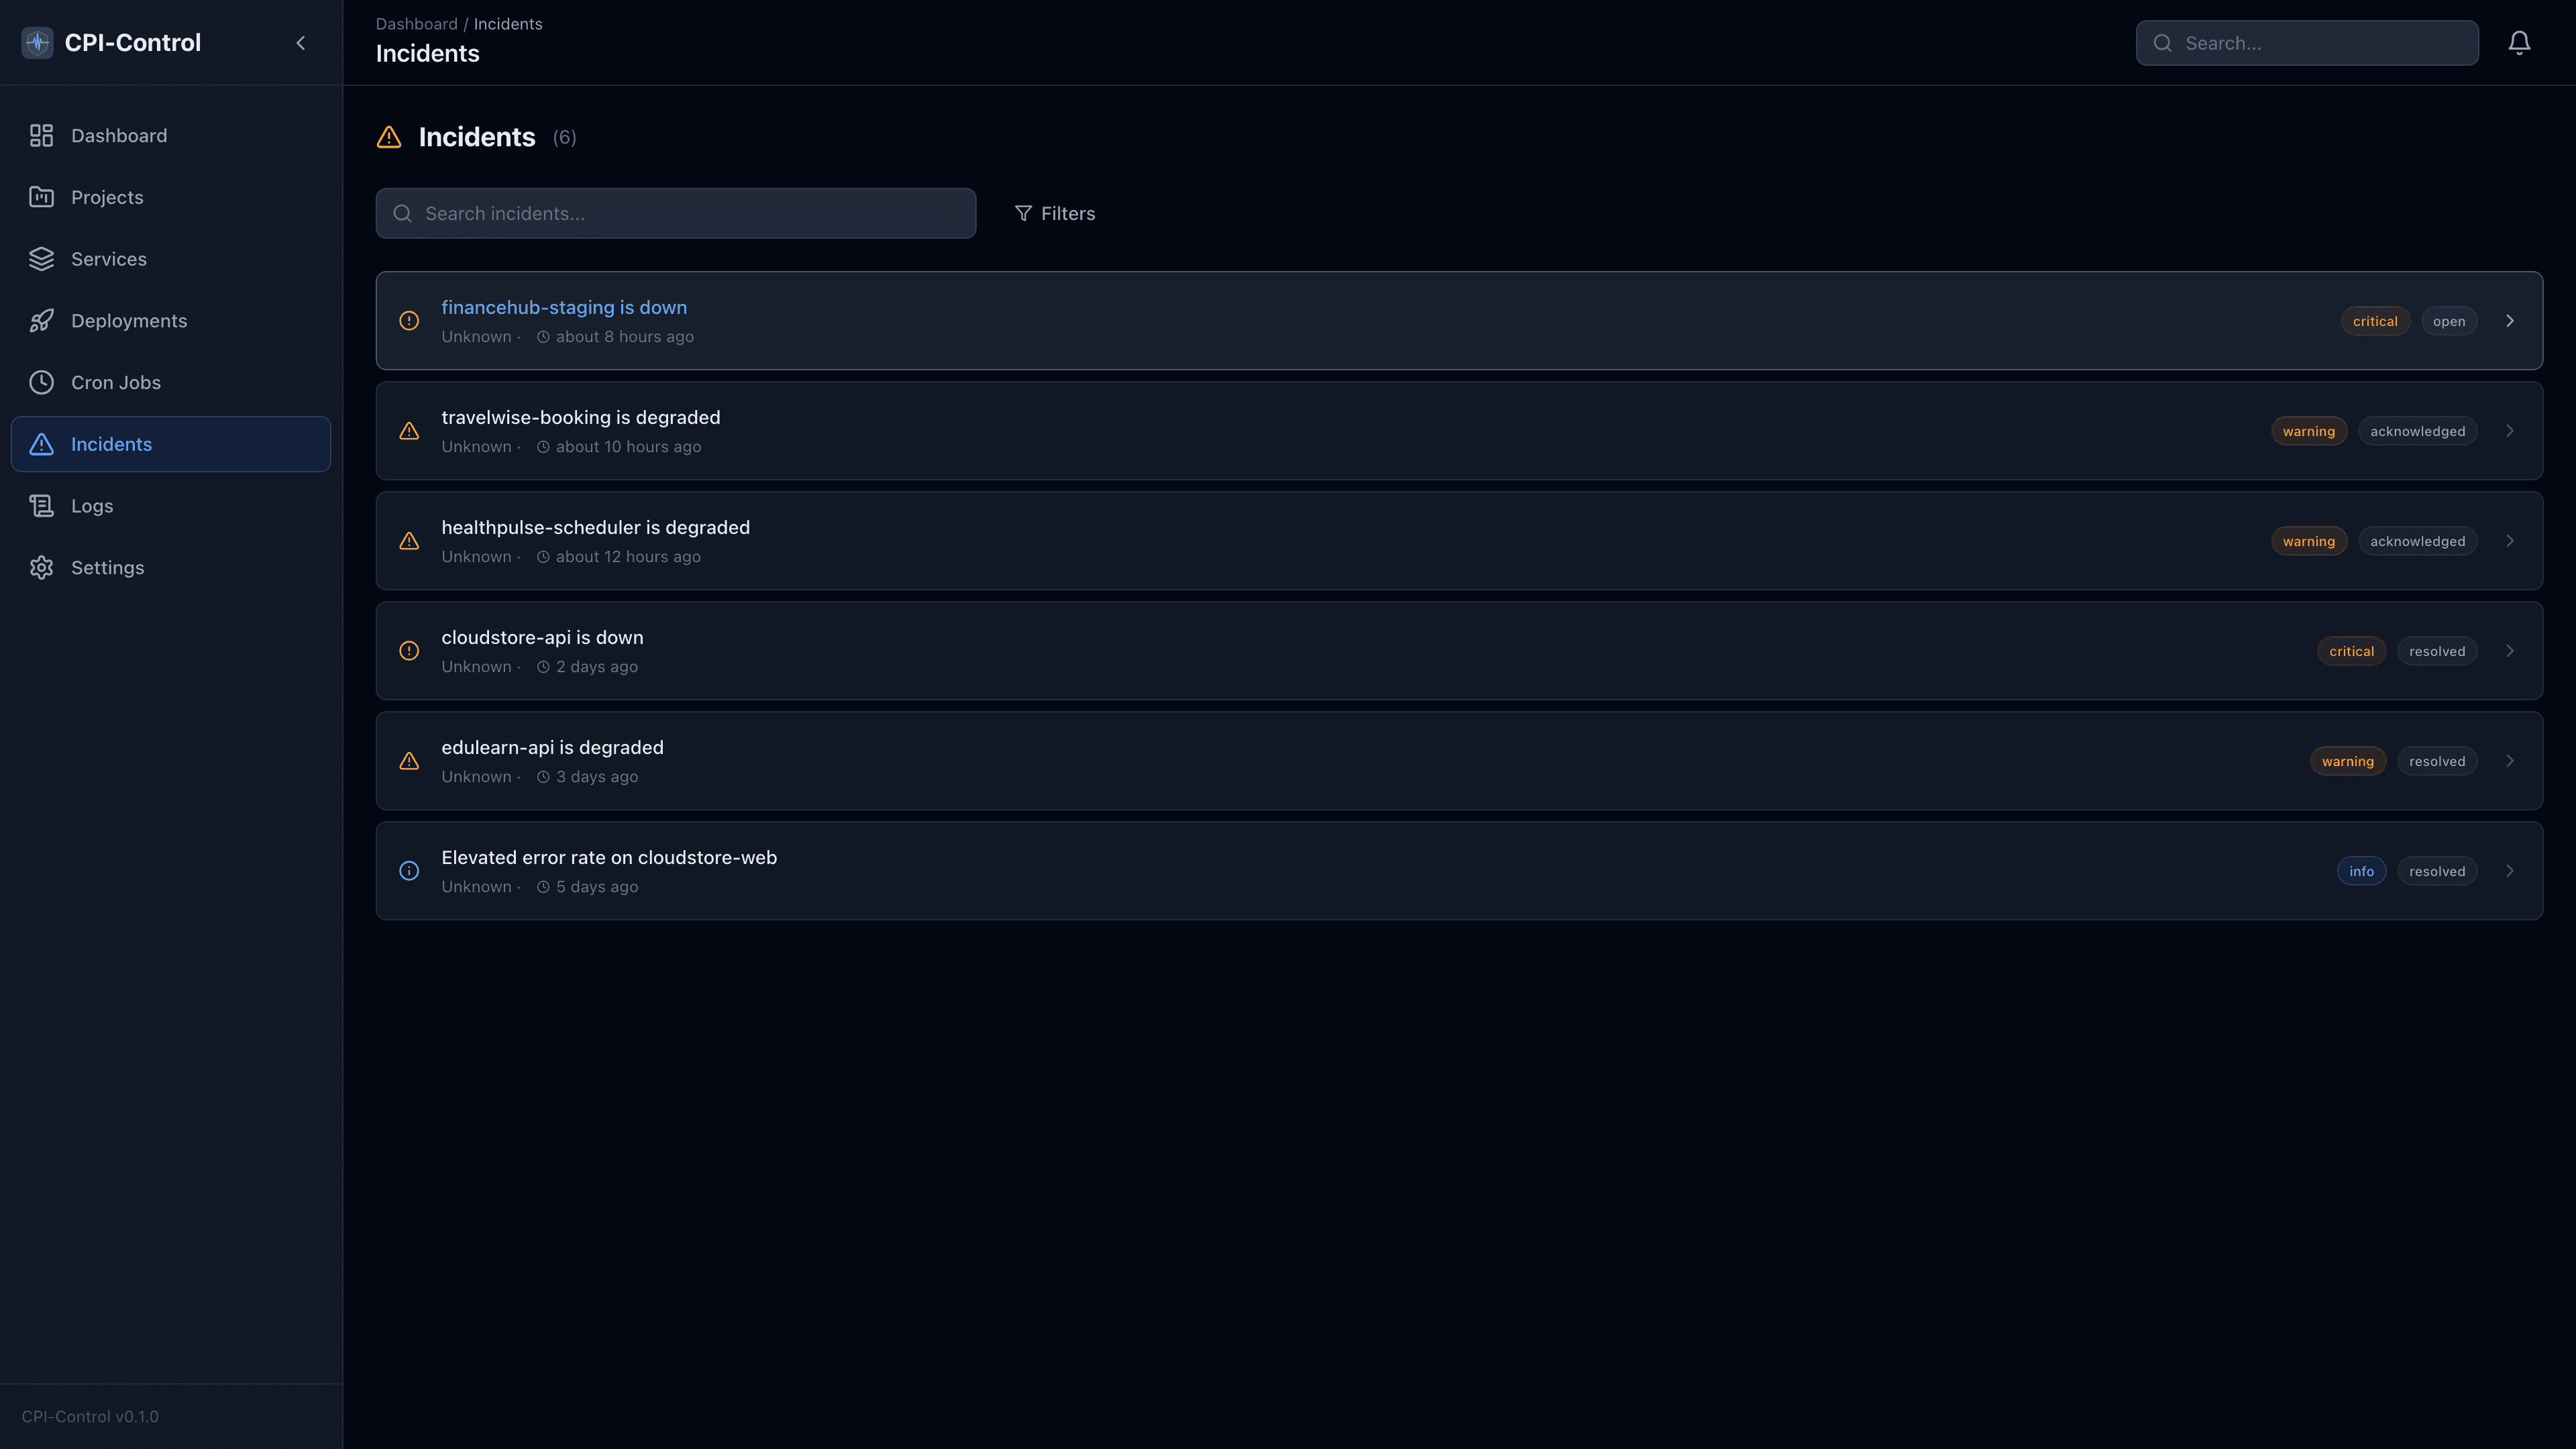Open the Services section
Screen dimensions: 2576x1449
tap(108, 258)
